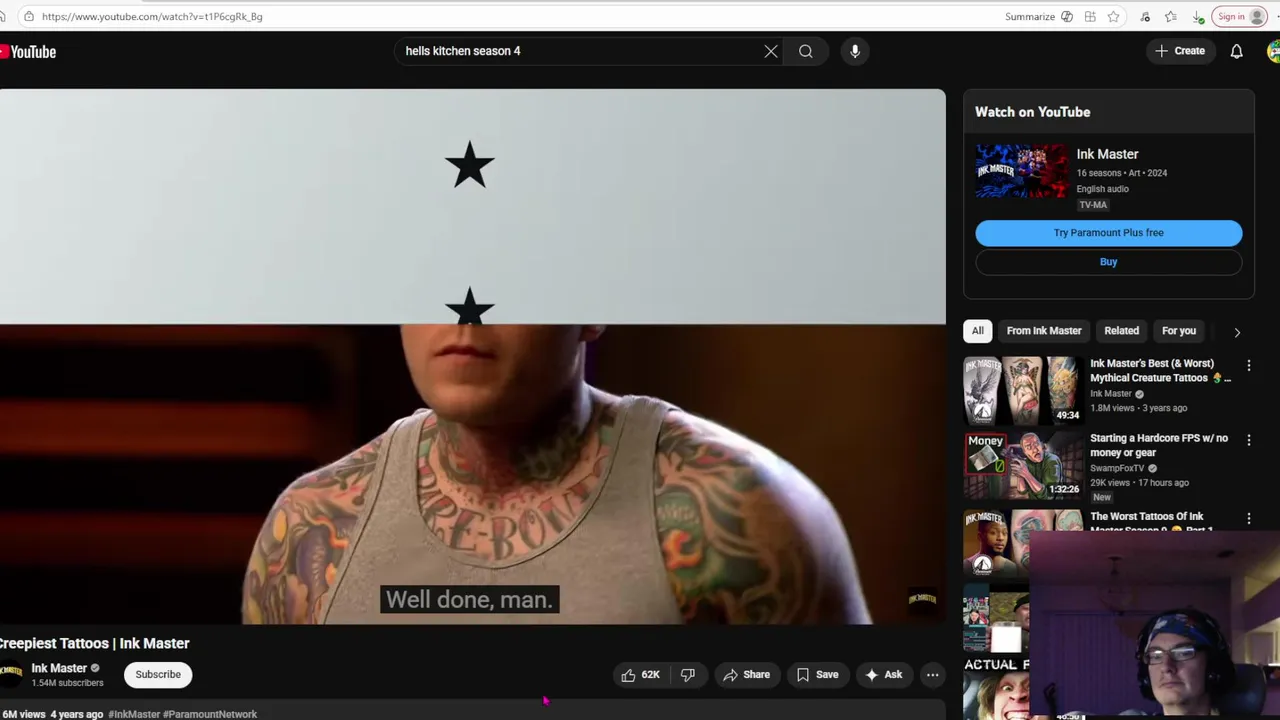
Task: Open Worst Tattoos Season video thumbnail
Action: 1022,542
